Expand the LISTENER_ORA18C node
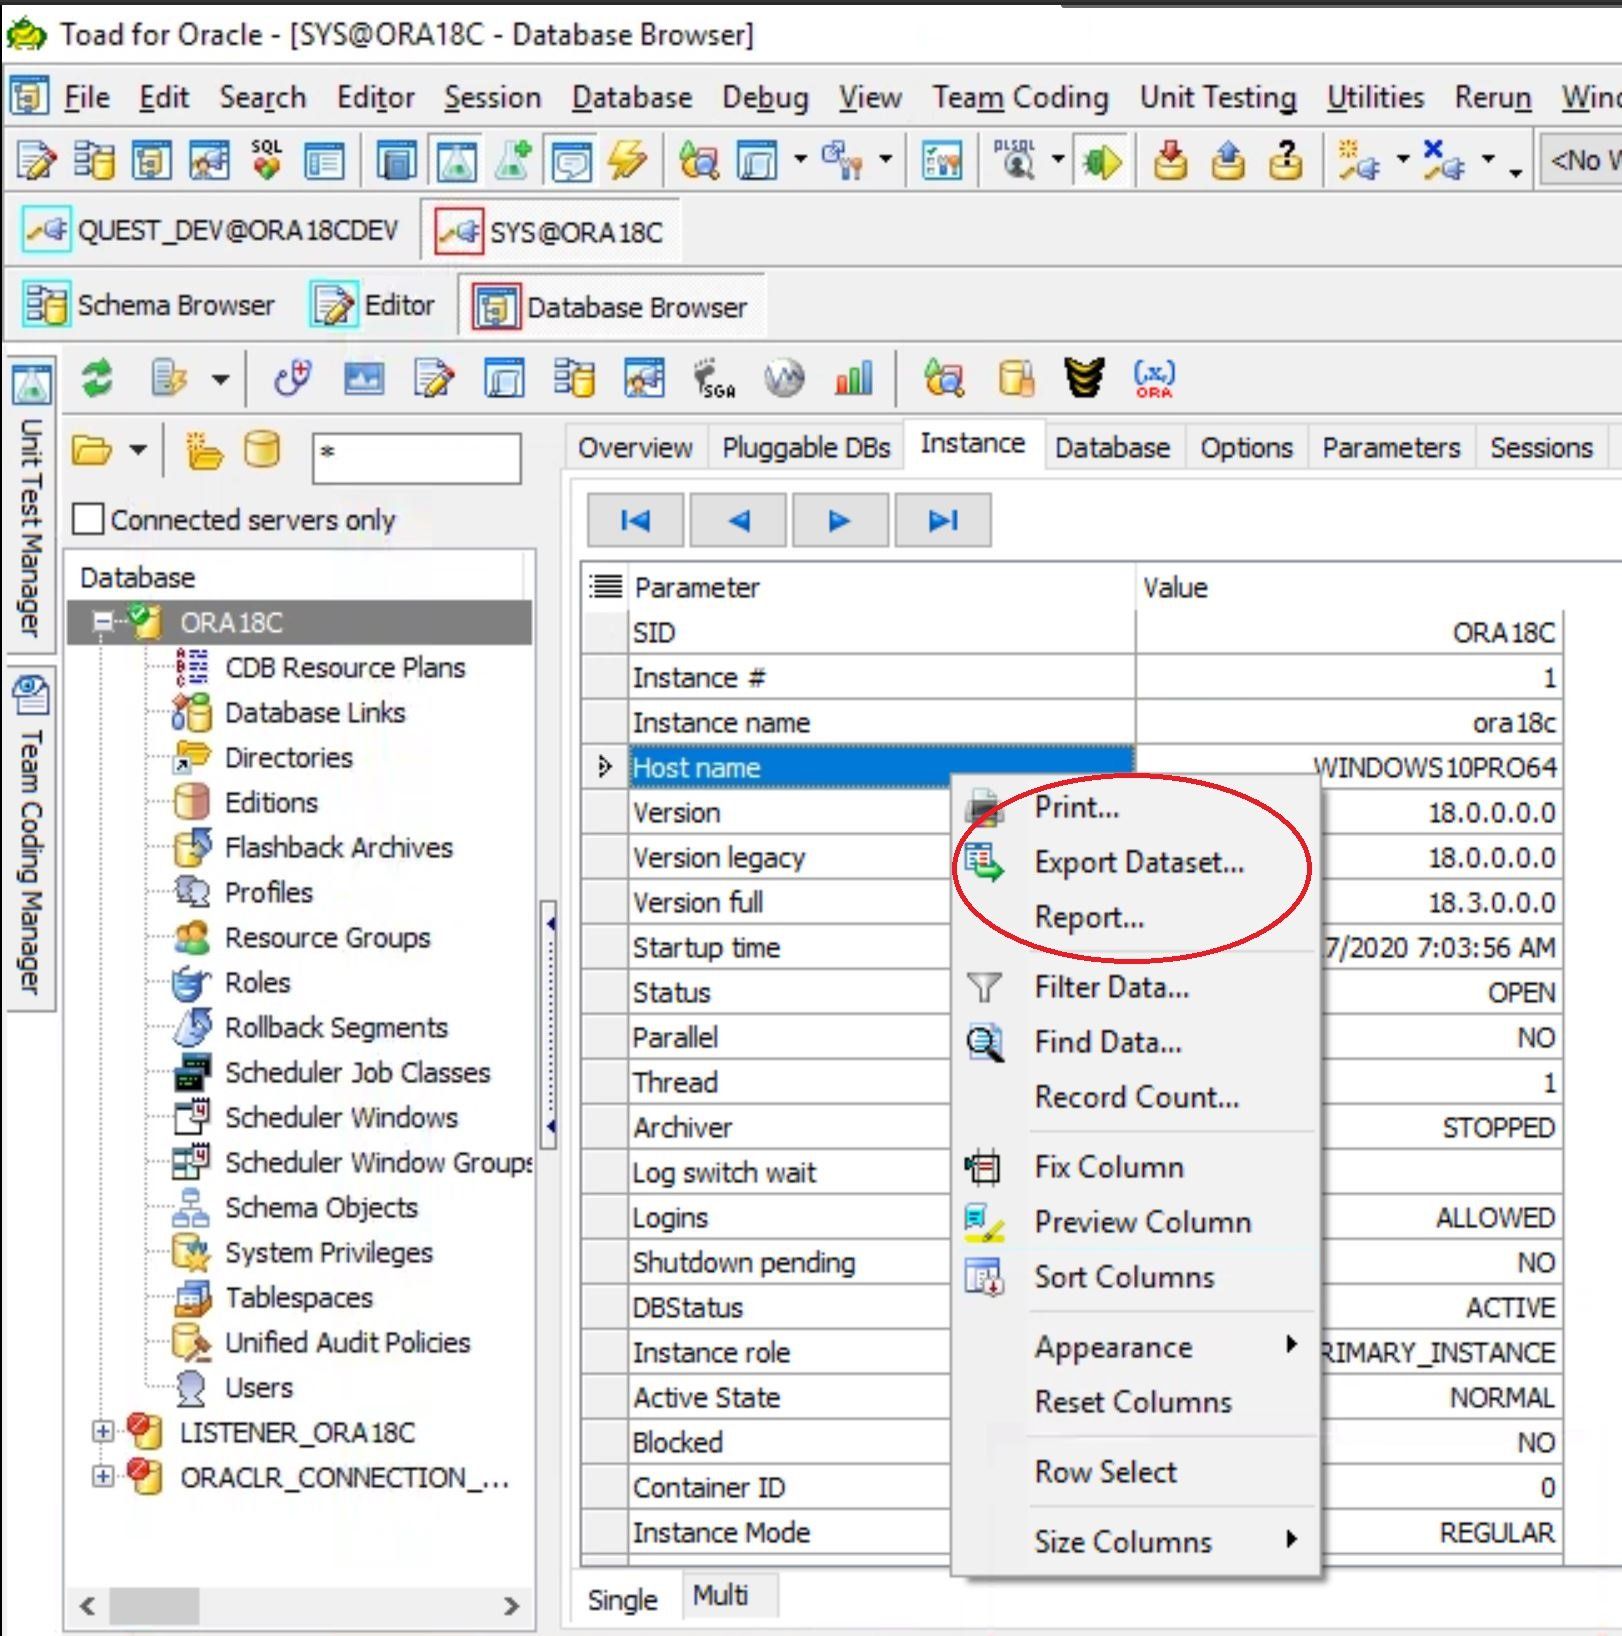1622x1636 pixels. click(102, 1432)
